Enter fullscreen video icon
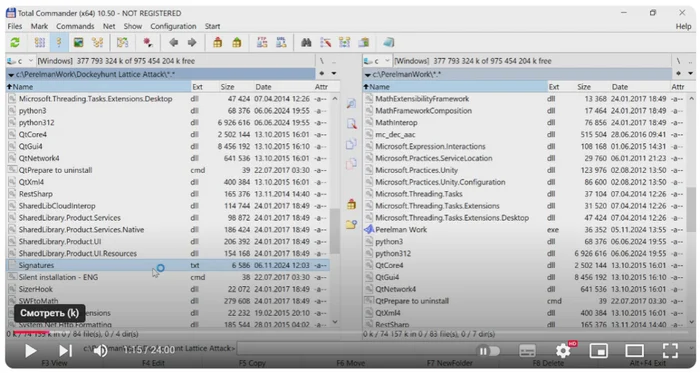The image size is (700, 373). click(670, 351)
